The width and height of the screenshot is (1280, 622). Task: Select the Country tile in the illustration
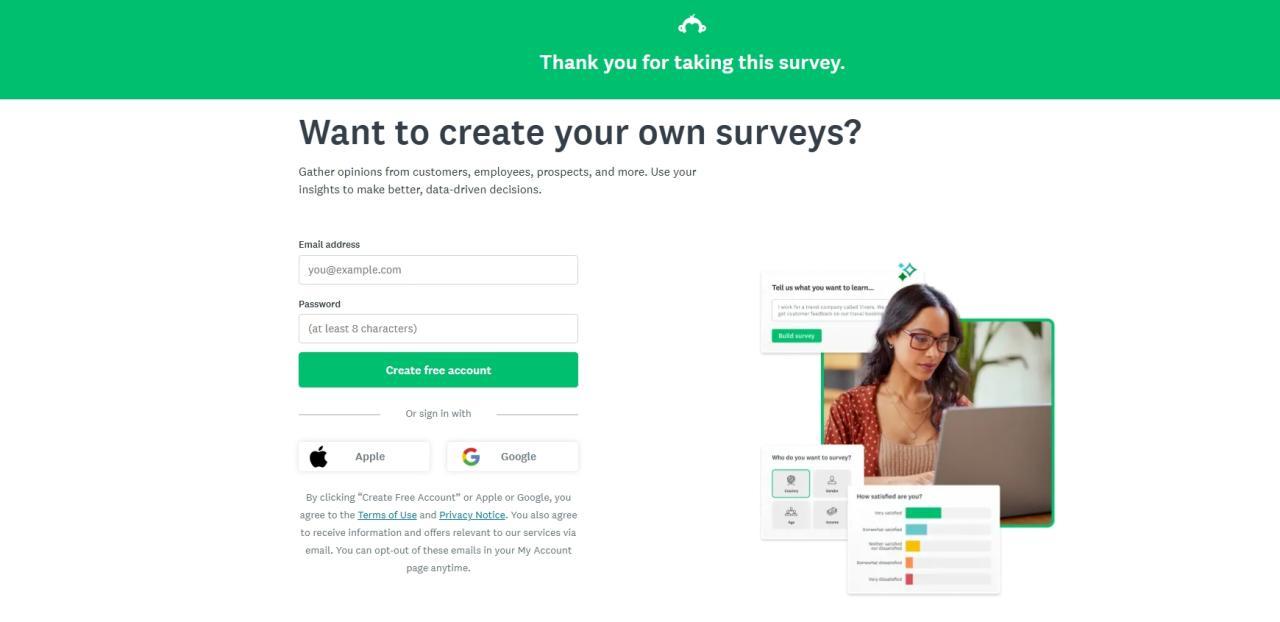(x=791, y=484)
